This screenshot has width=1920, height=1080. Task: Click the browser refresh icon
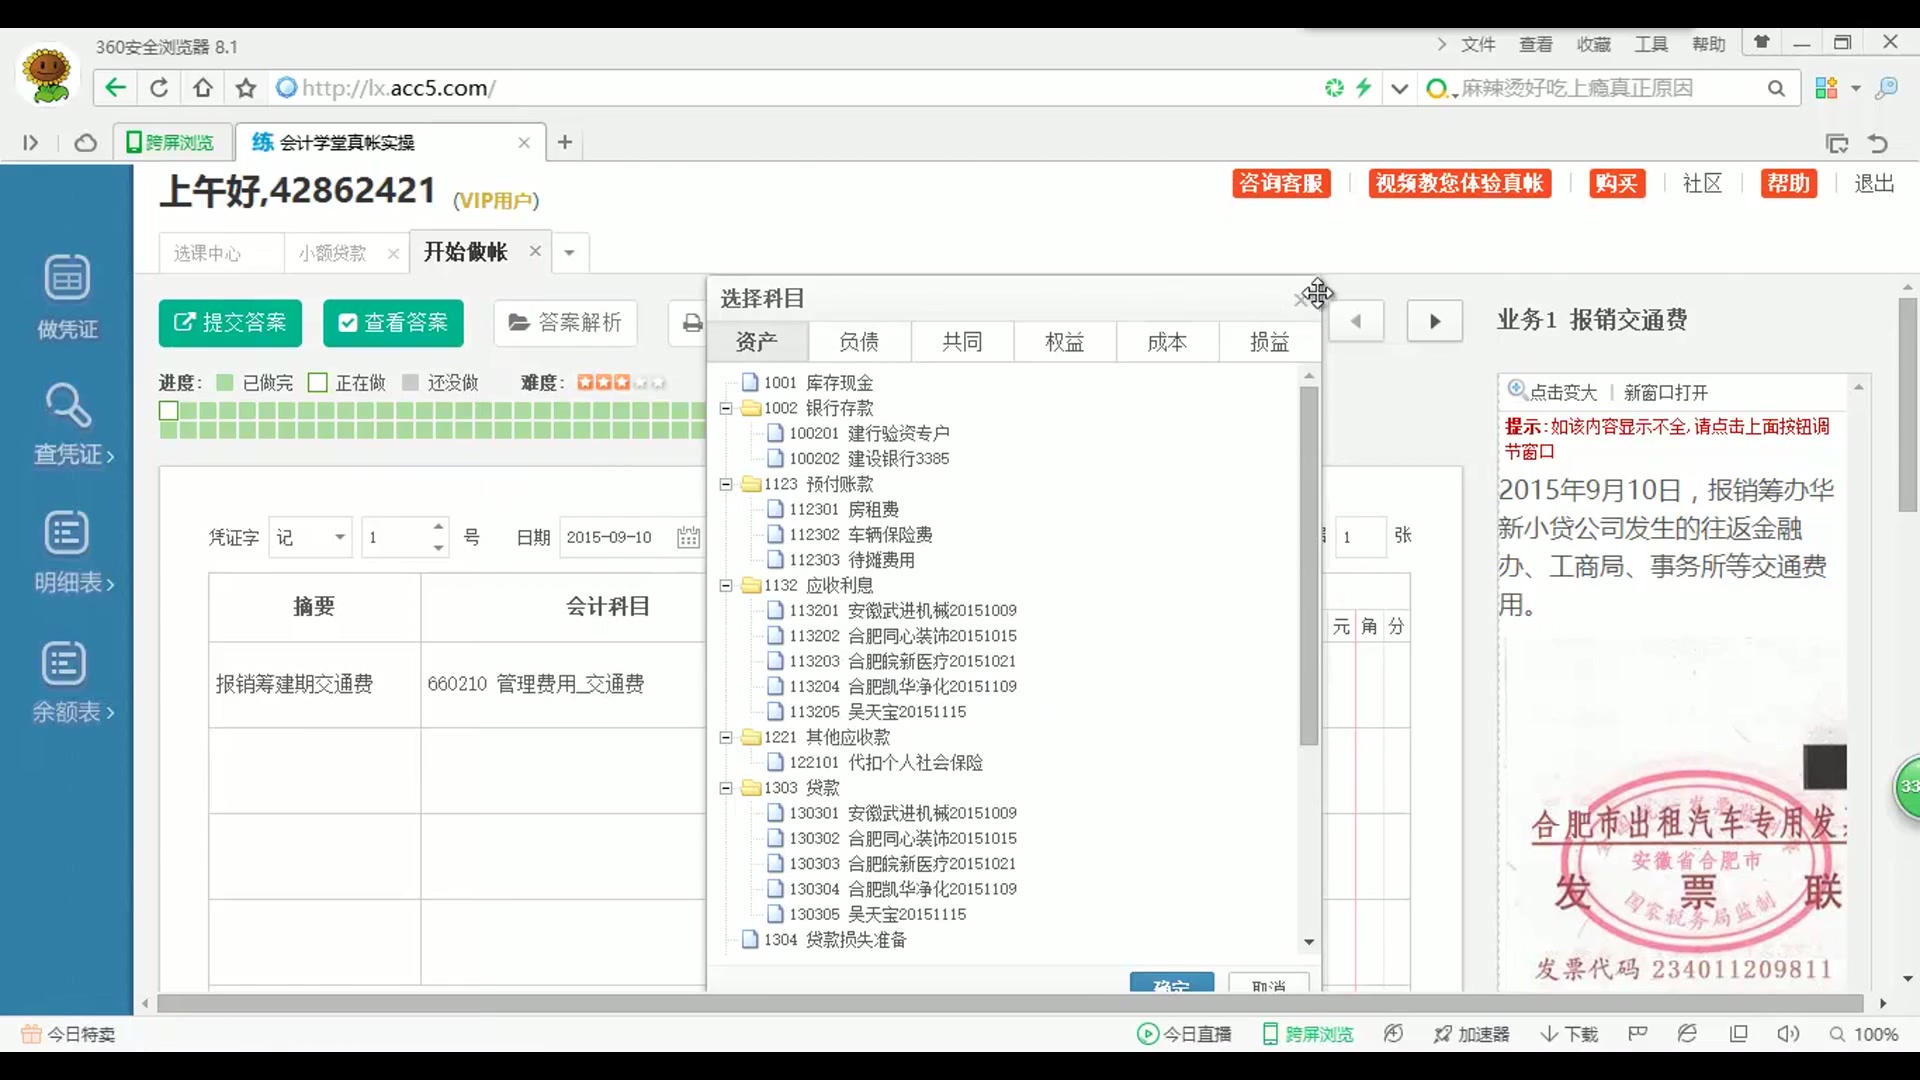pyautogui.click(x=159, y=88)
